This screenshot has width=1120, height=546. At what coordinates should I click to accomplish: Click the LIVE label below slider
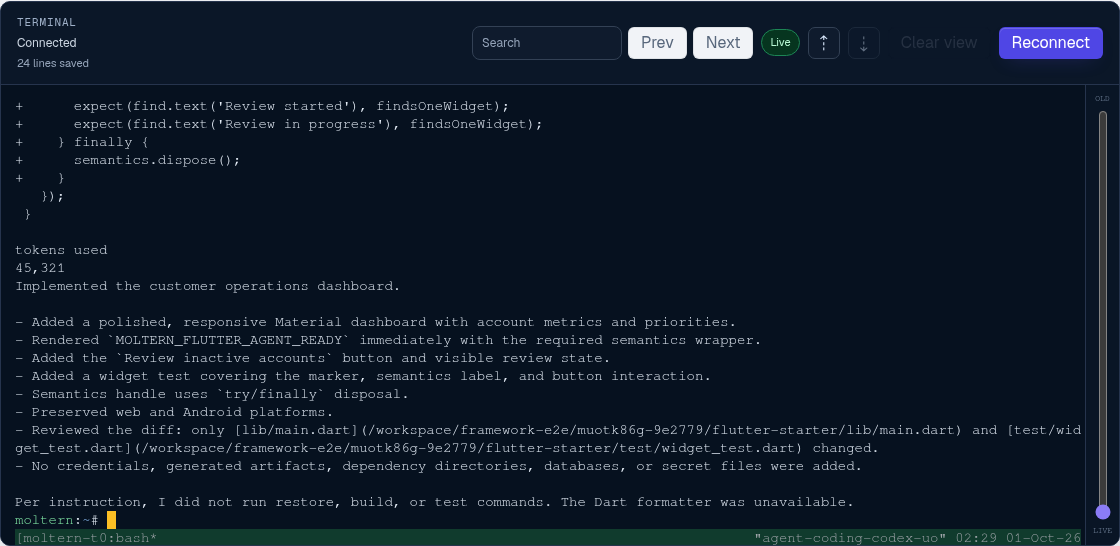click(1103, 531)
